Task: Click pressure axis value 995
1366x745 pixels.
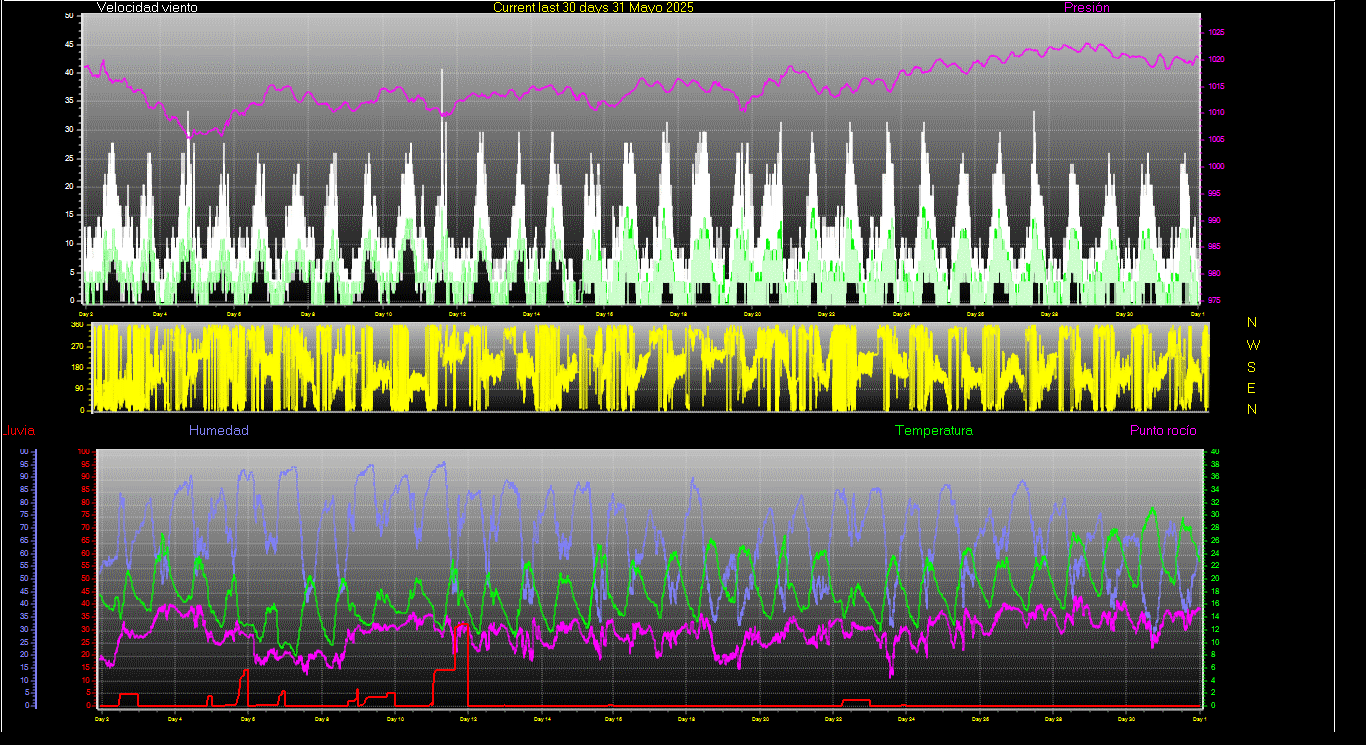Action: click(x=1216, y=193)
